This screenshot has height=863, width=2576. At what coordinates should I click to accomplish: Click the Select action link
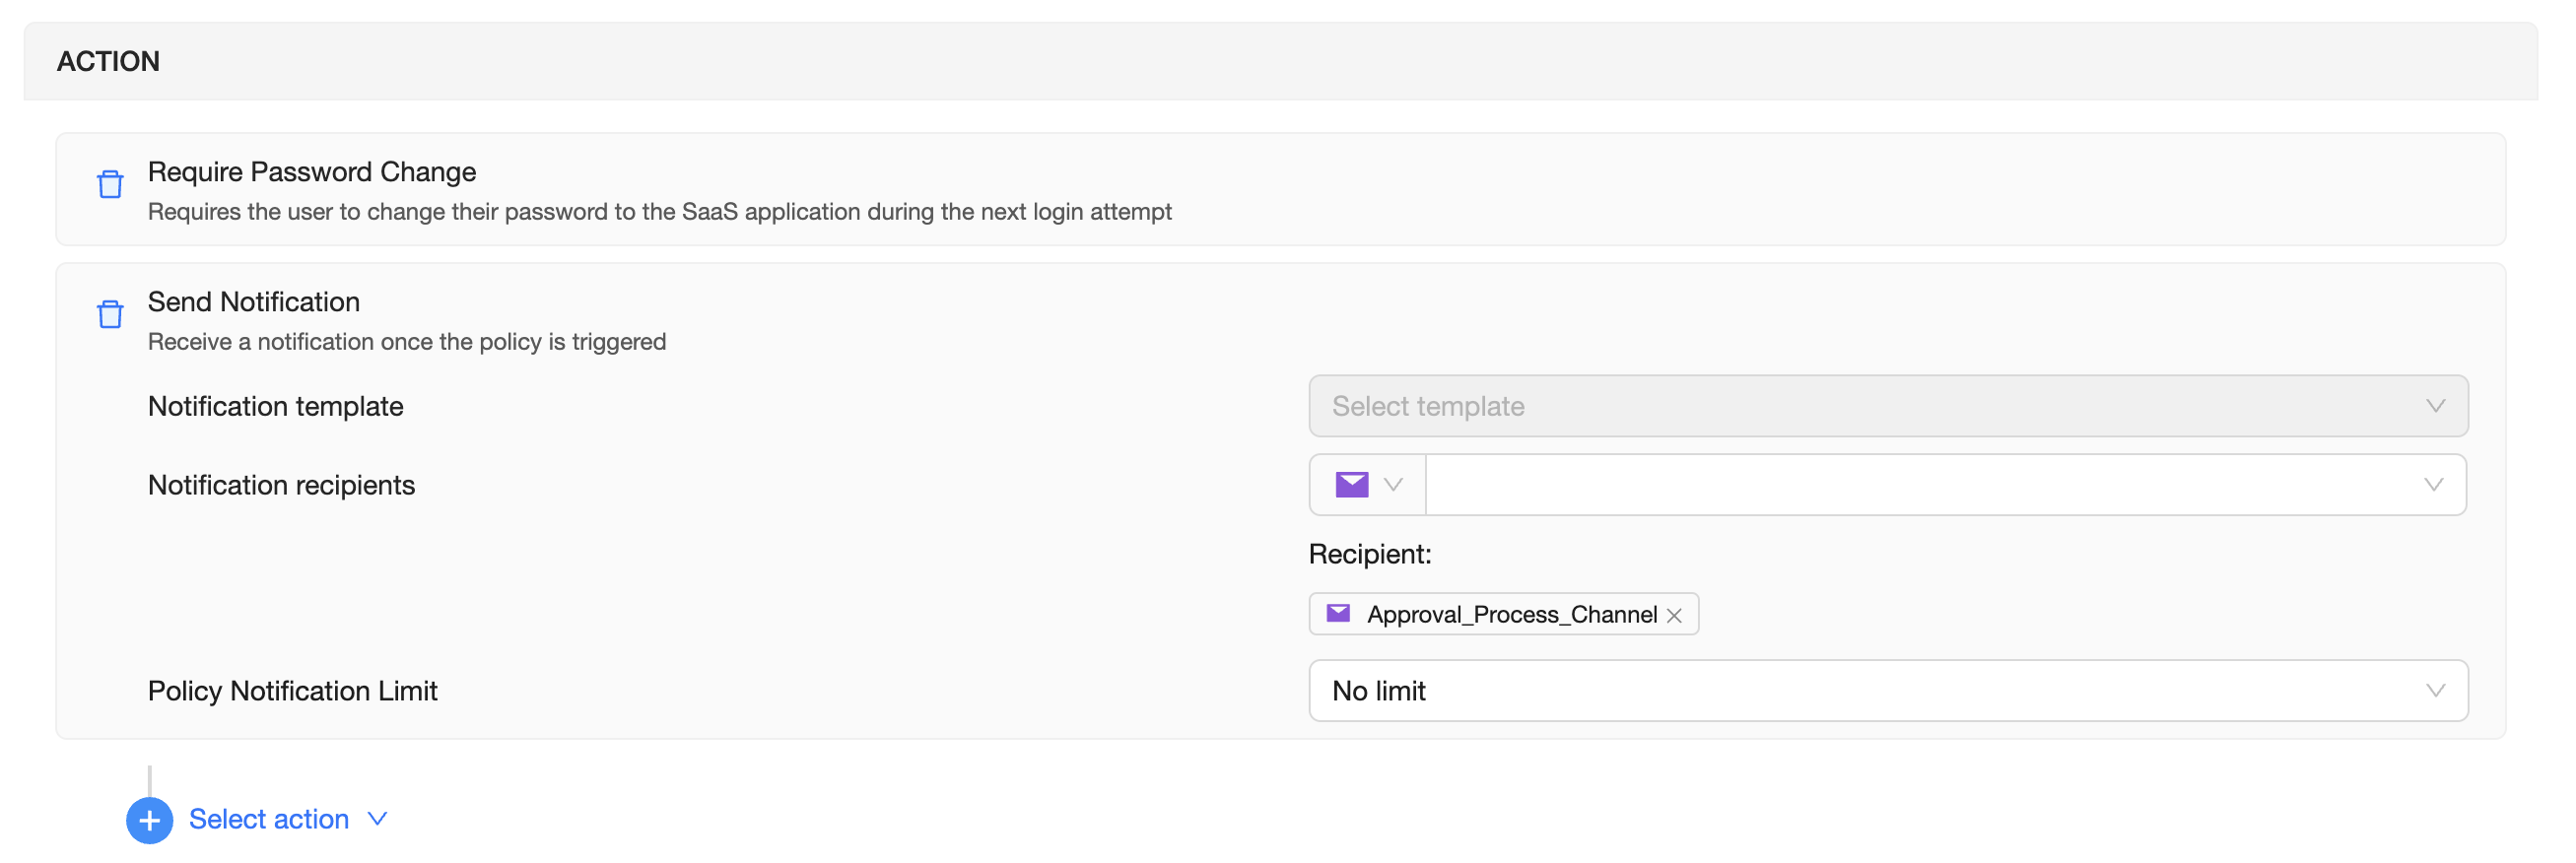tap(269, 820)
